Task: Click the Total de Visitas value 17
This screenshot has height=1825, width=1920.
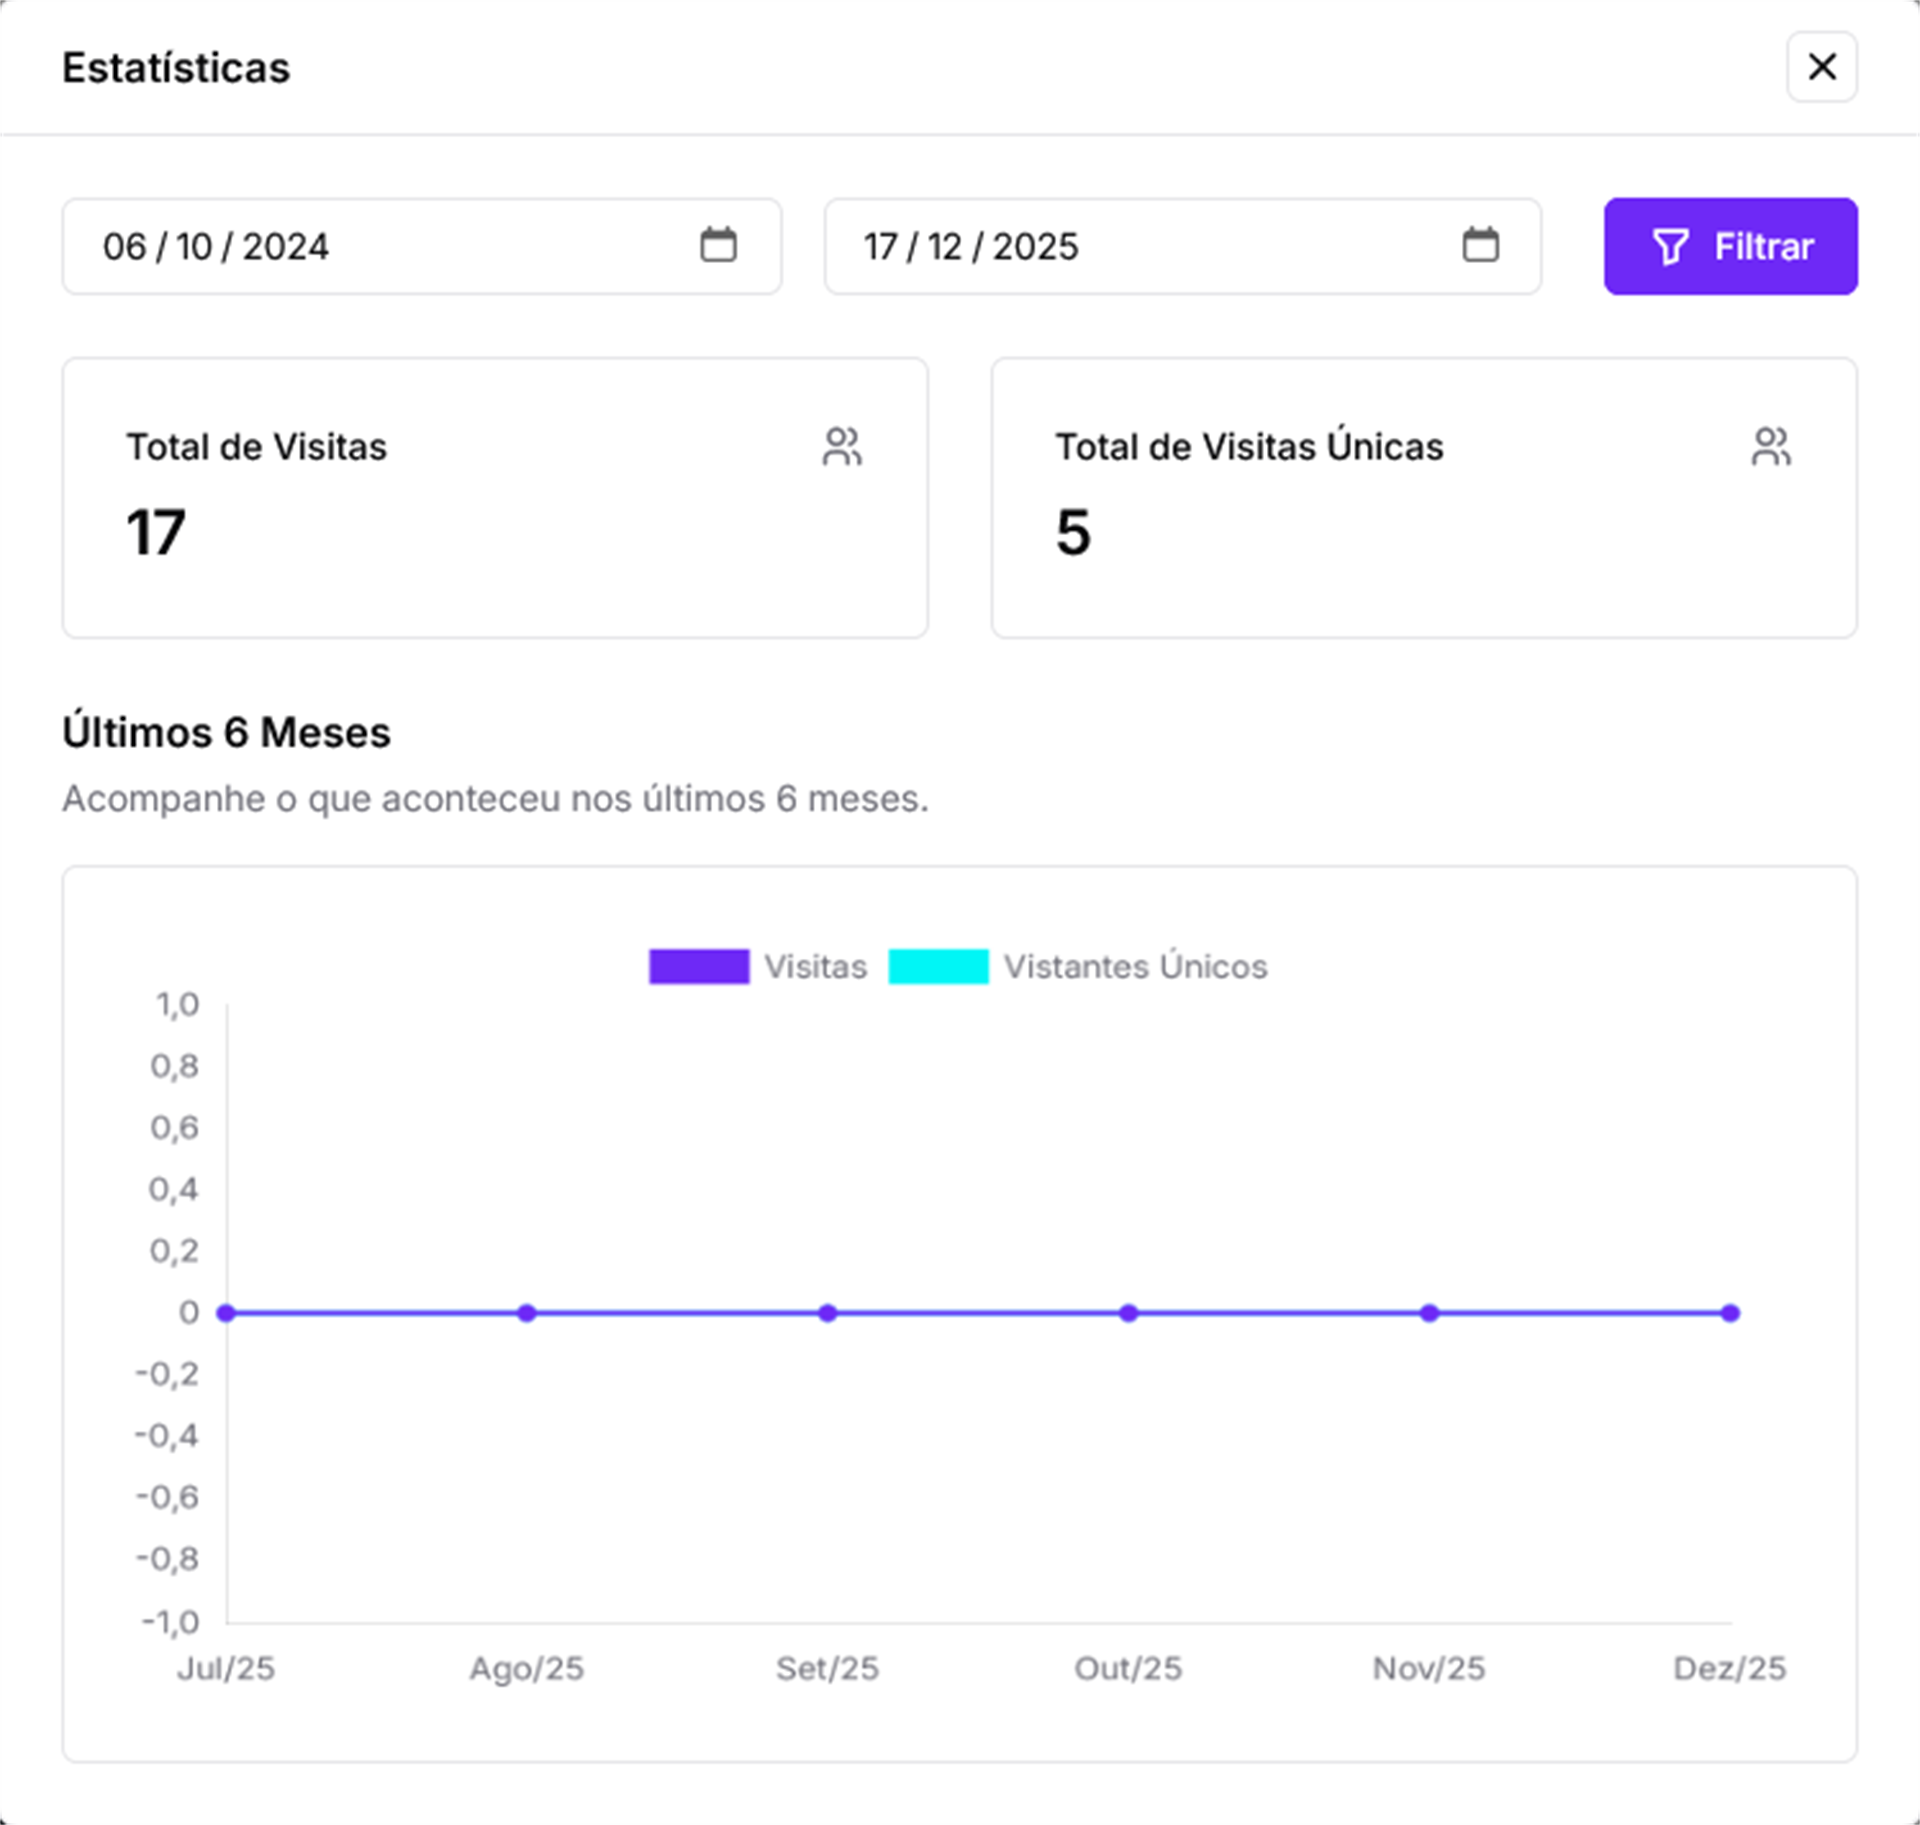Action: click(156, 532)
